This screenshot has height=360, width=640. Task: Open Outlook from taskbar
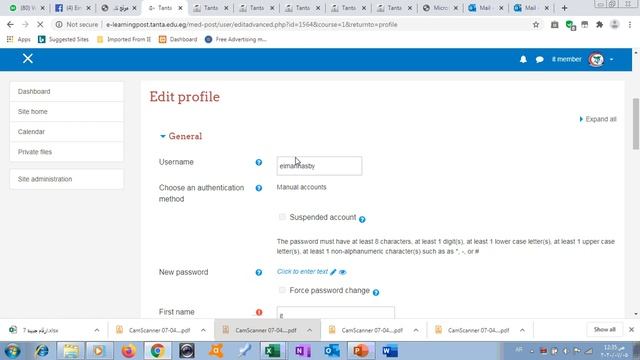[331, 351]
